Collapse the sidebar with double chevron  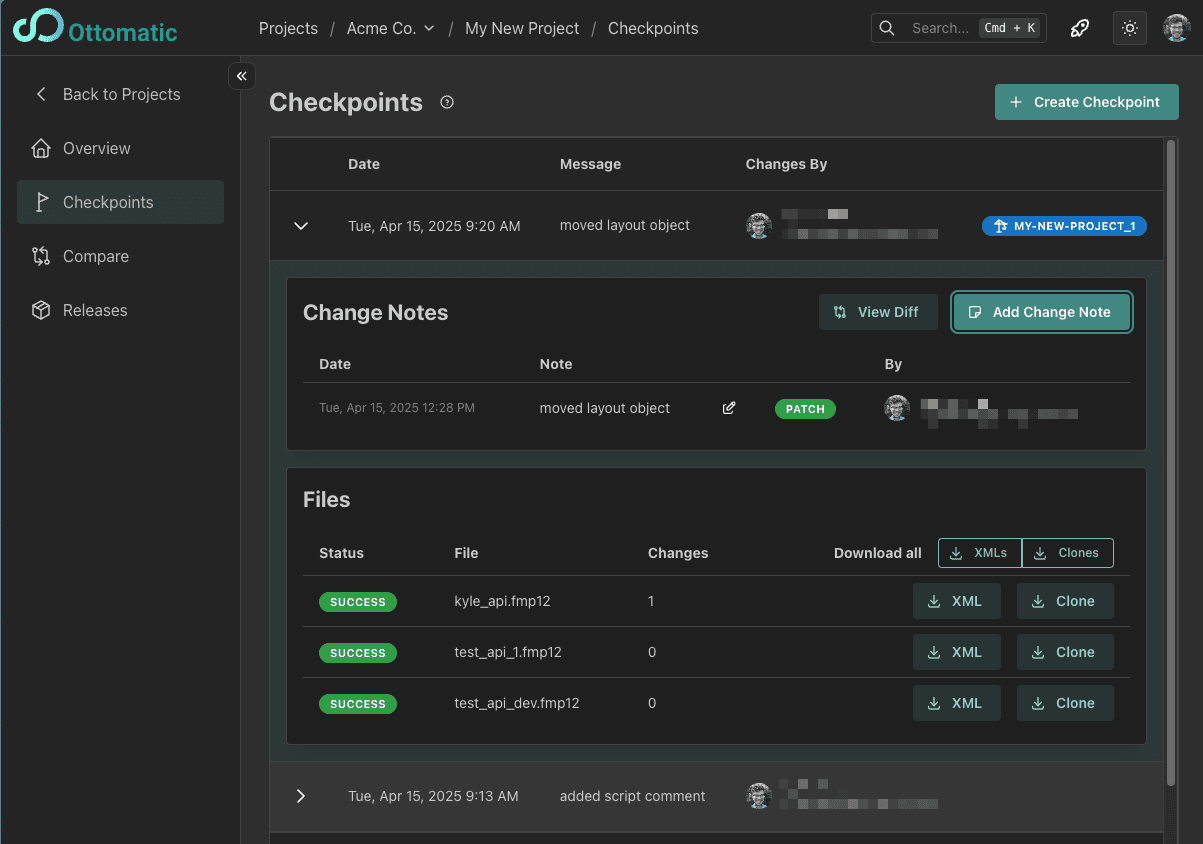pos(242,76)
